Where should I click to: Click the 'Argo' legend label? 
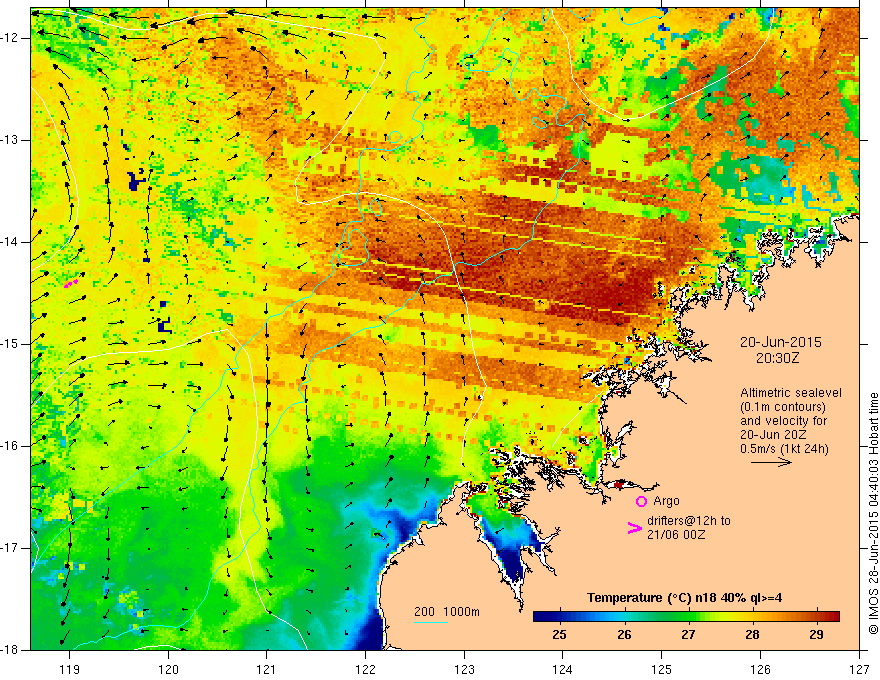click(666, 501)
